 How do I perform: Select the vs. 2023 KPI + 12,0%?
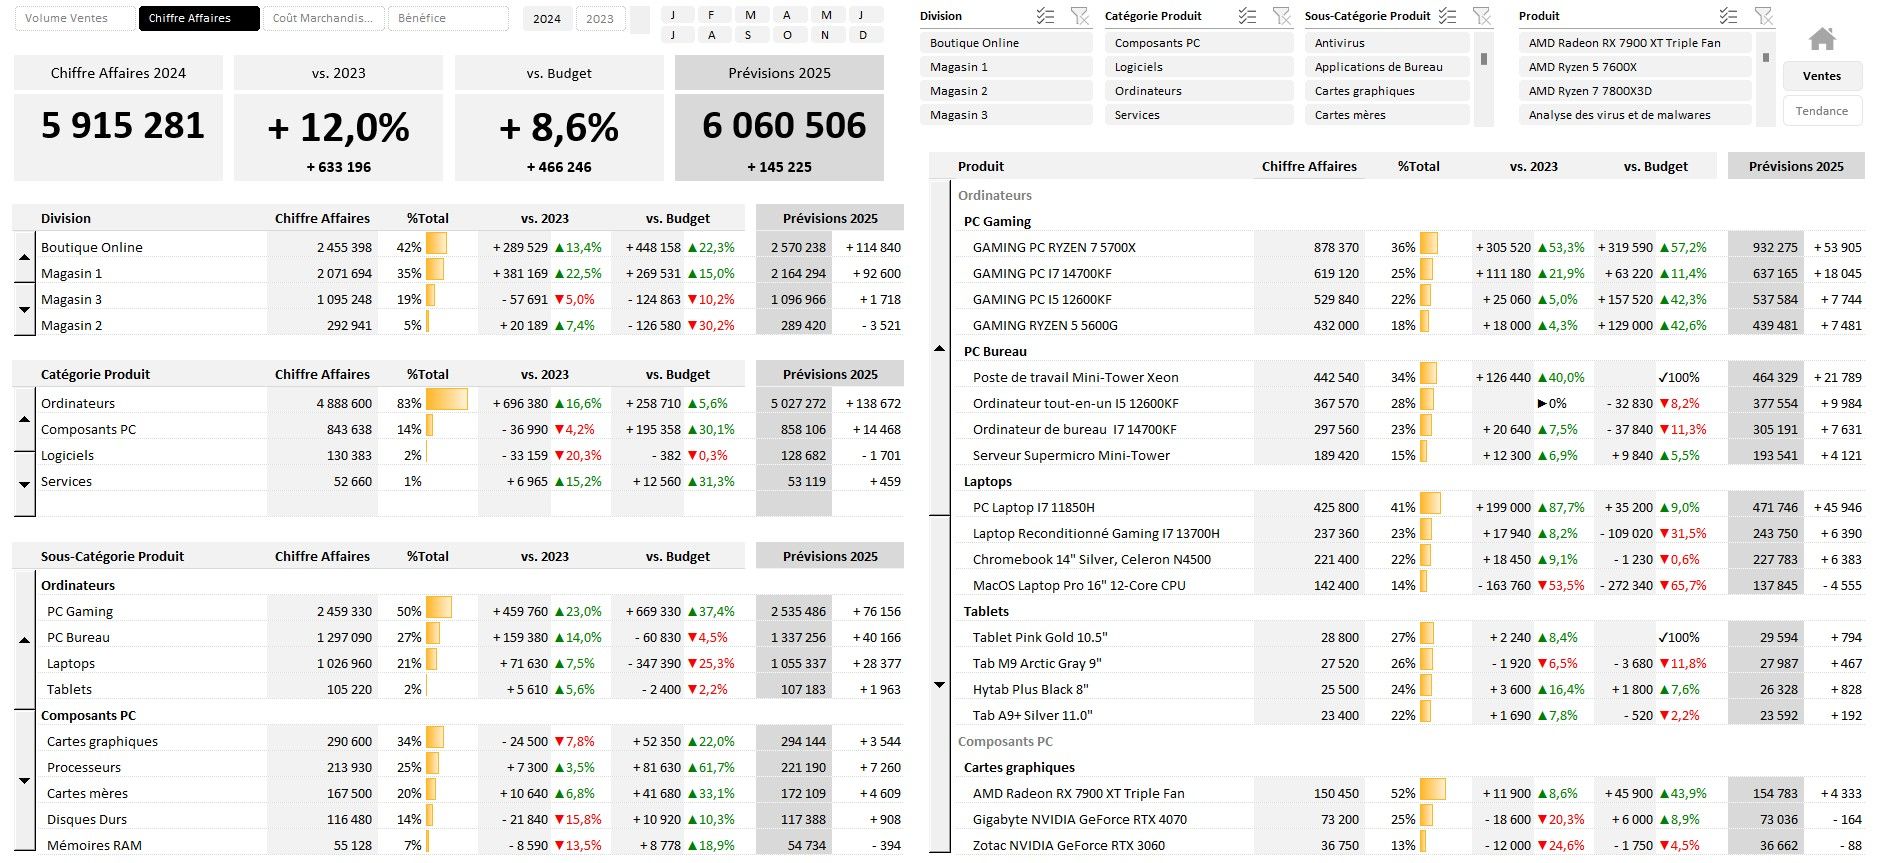click(339, 128)
